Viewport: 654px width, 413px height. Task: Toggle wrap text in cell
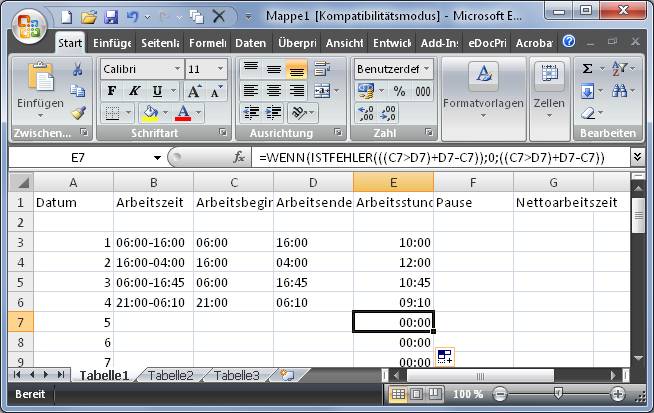pos(322,68)
